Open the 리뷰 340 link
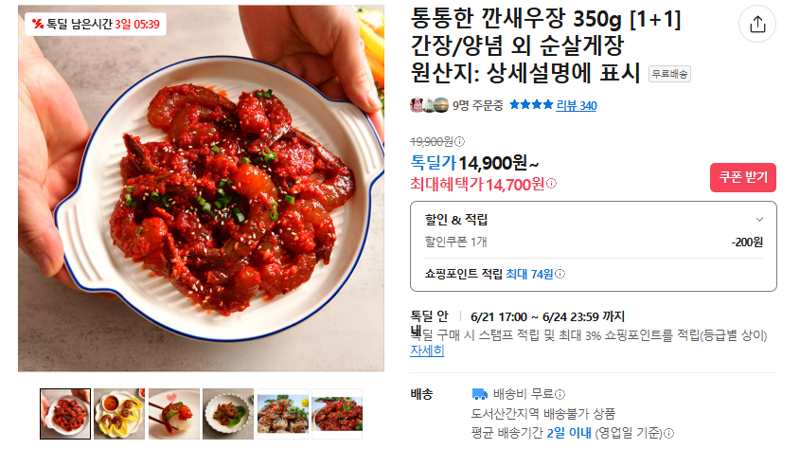Viewport: 800px width, 467px height. pos(577,106)
